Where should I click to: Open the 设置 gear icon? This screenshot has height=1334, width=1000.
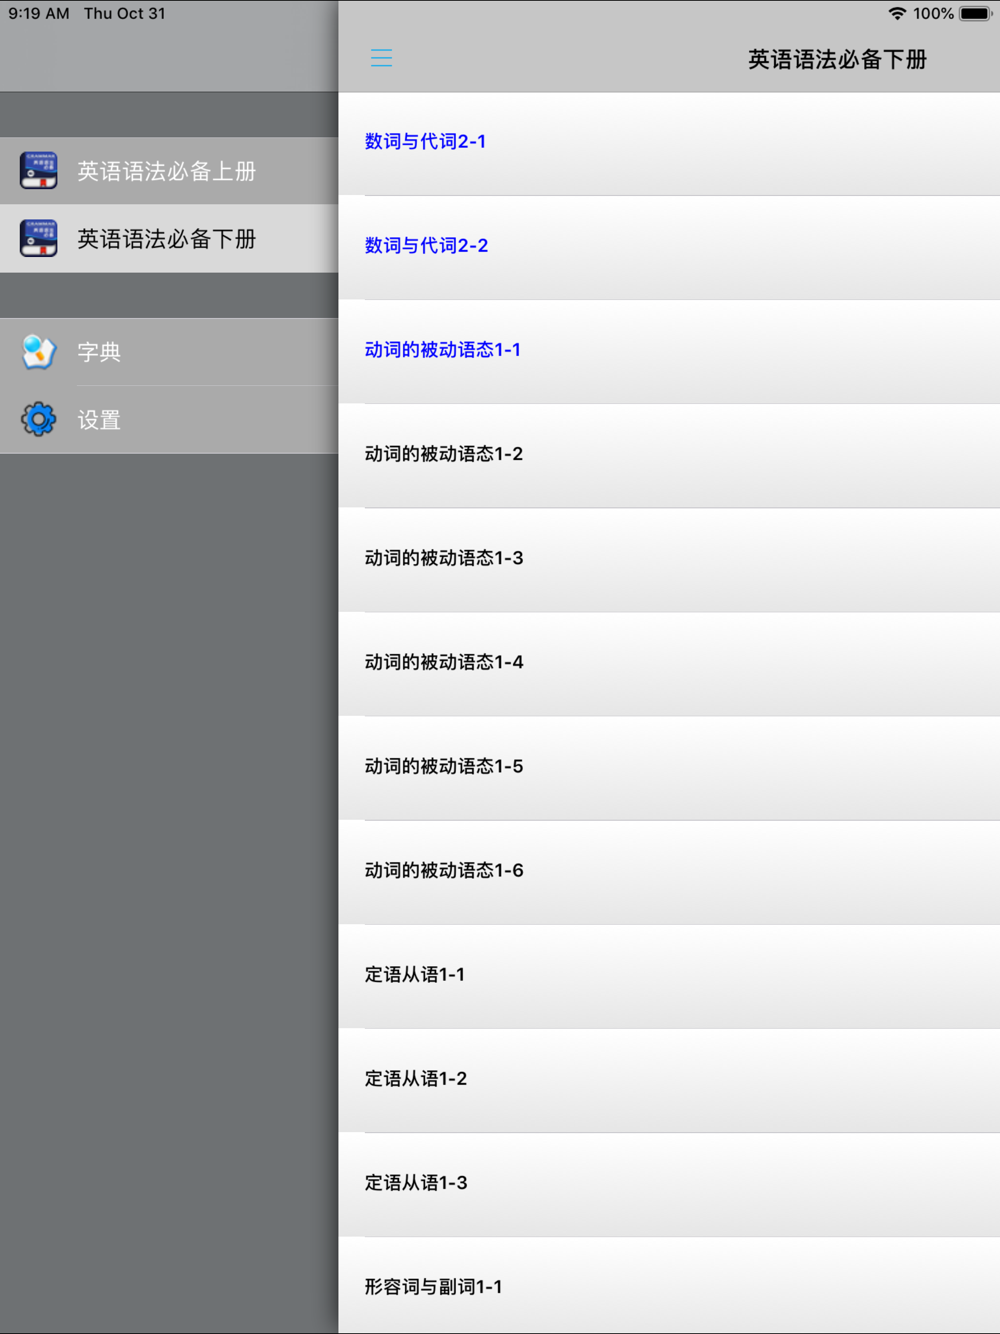coord(39,419)
